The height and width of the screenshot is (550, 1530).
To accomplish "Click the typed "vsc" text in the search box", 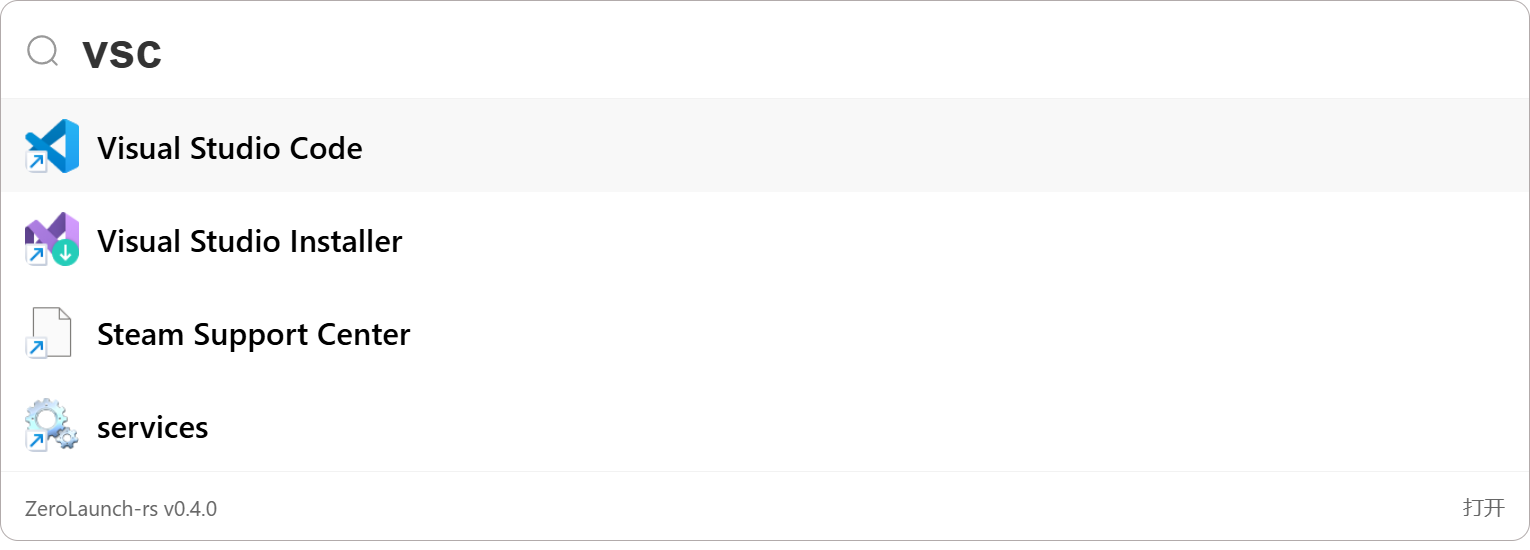I will tap(122, 53).
